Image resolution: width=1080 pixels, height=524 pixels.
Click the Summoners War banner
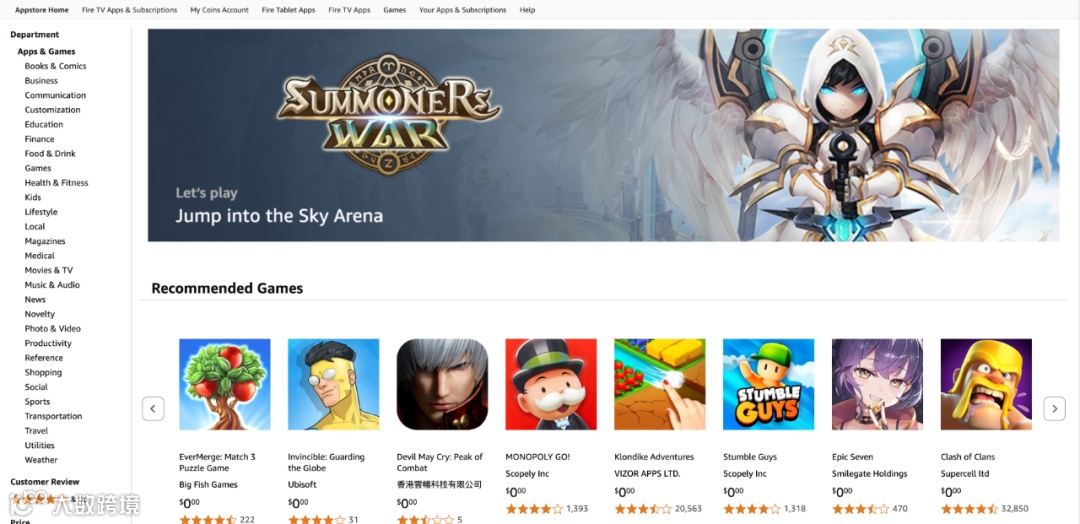(603, 135)
